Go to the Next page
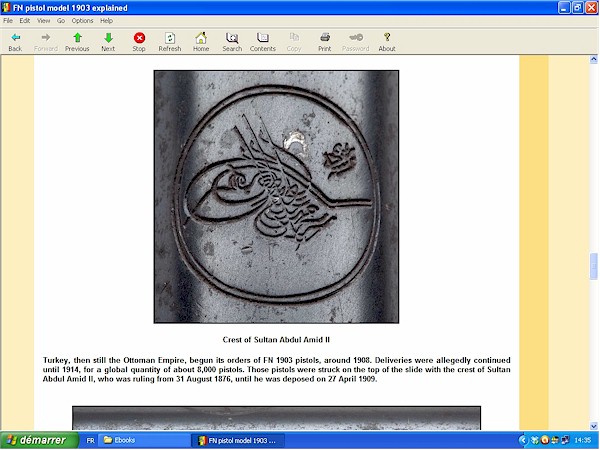Image resolution: width=600 pixels, height=450 pixels. [108, 42]
